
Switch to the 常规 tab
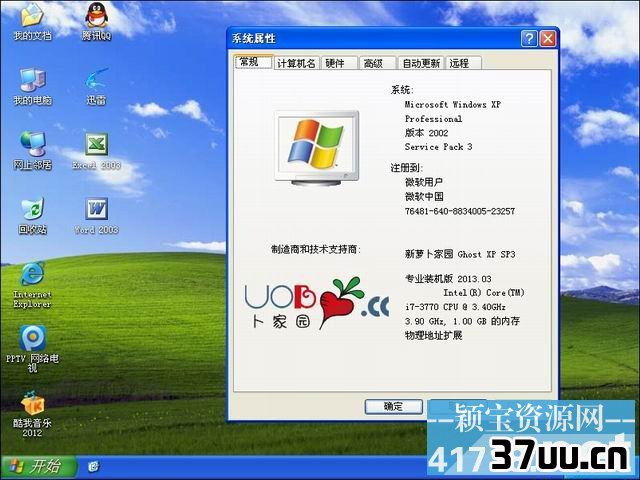coord(253,62)
